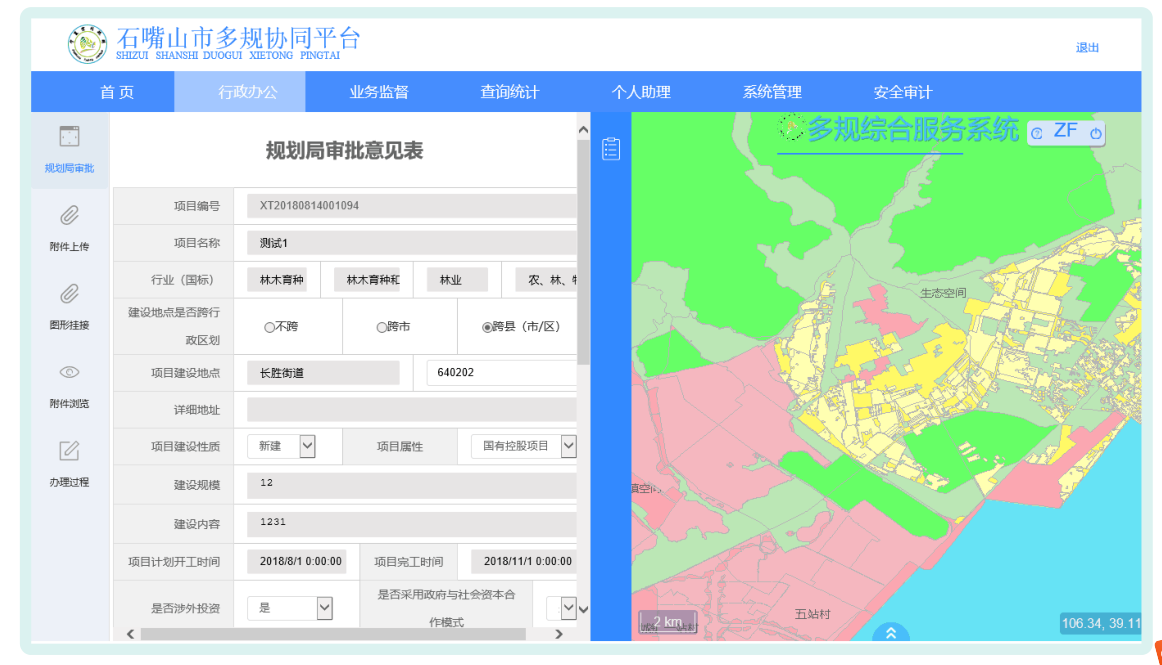Open the 办理过程 edit icon
Viewport: 1162px width, 665px height.
coord(69,451)
